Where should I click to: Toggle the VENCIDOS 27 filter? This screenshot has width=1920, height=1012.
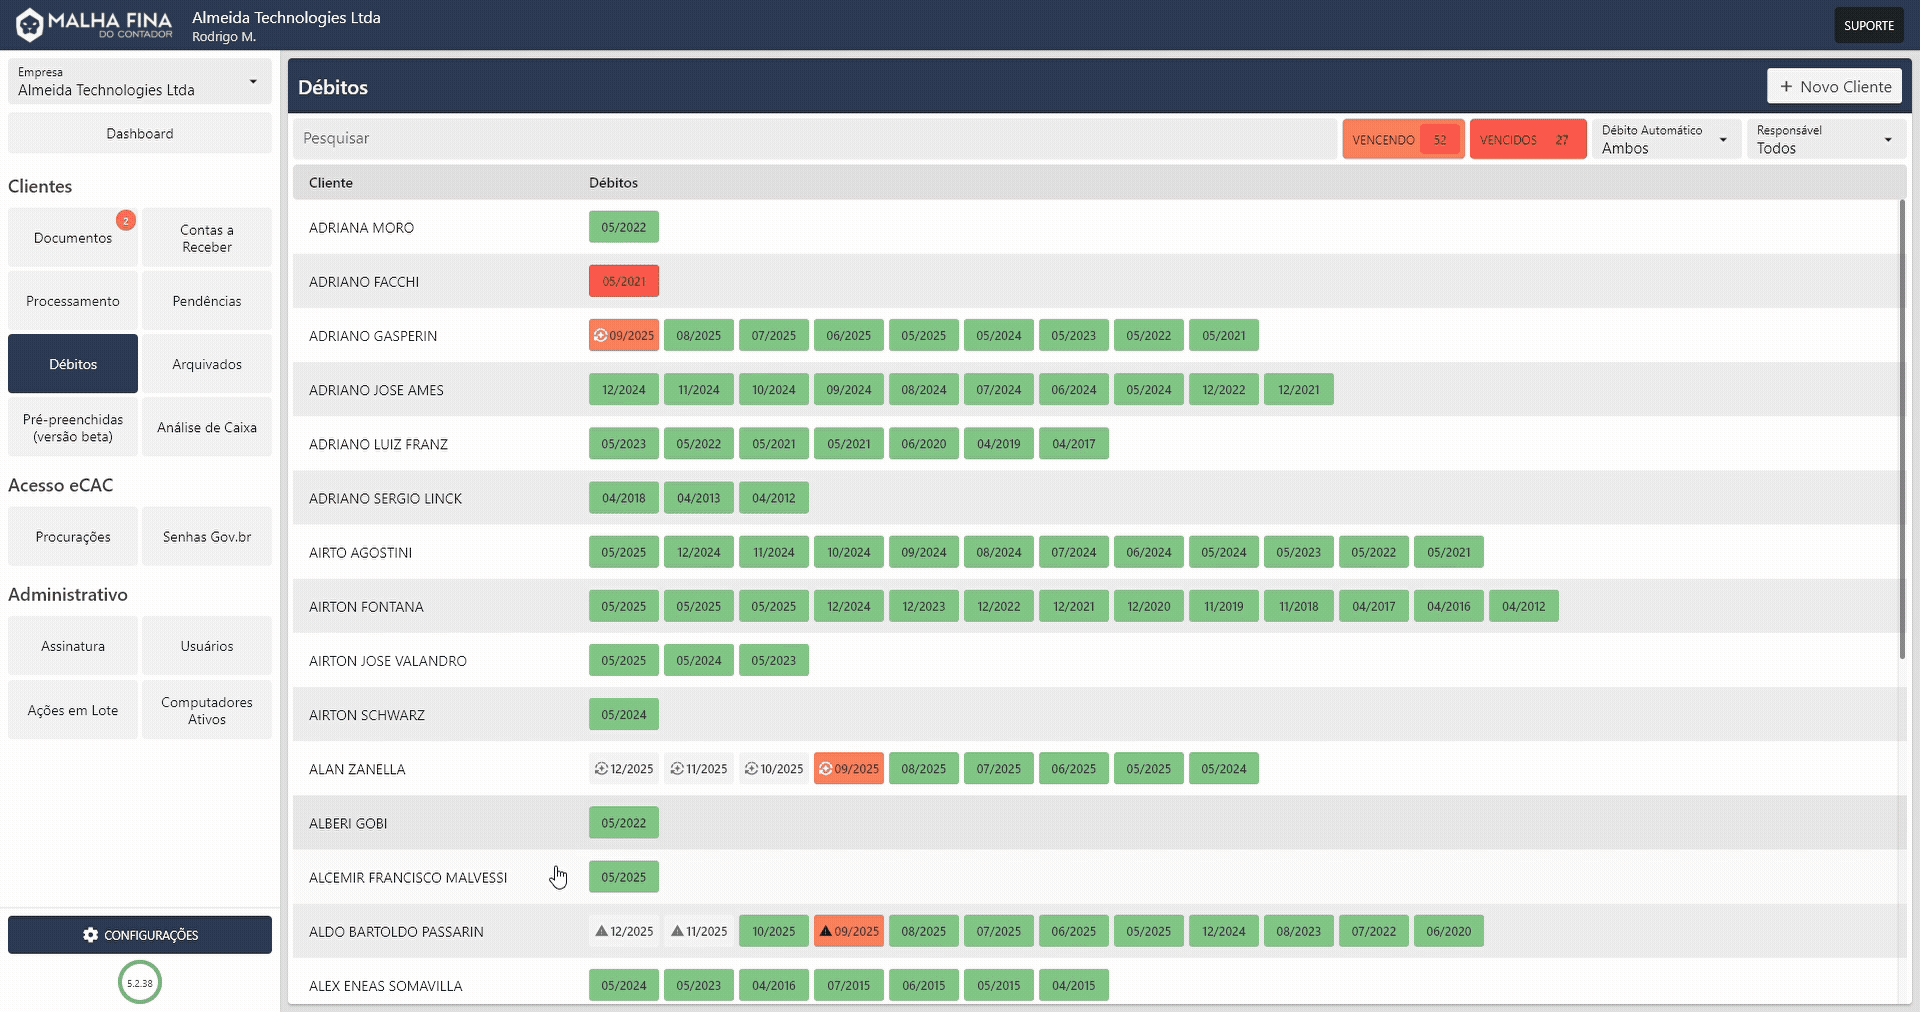pos(1527,139)
